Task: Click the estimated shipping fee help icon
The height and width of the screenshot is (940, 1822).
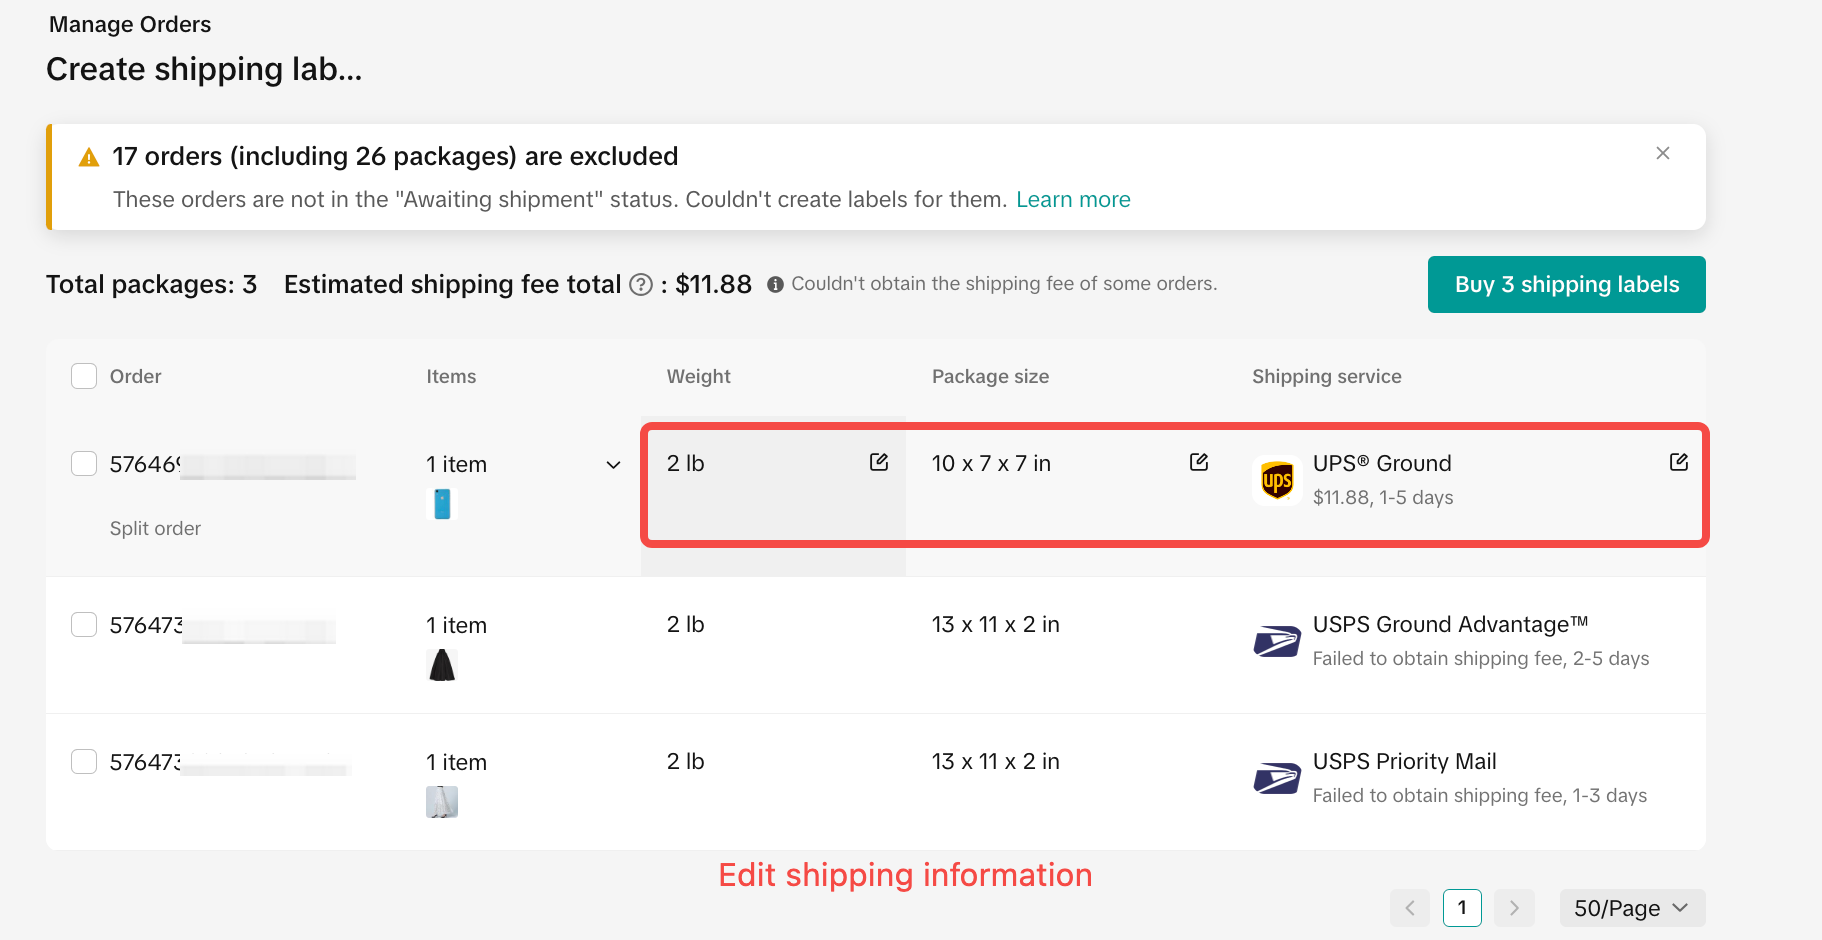Action: pos(640,285)
